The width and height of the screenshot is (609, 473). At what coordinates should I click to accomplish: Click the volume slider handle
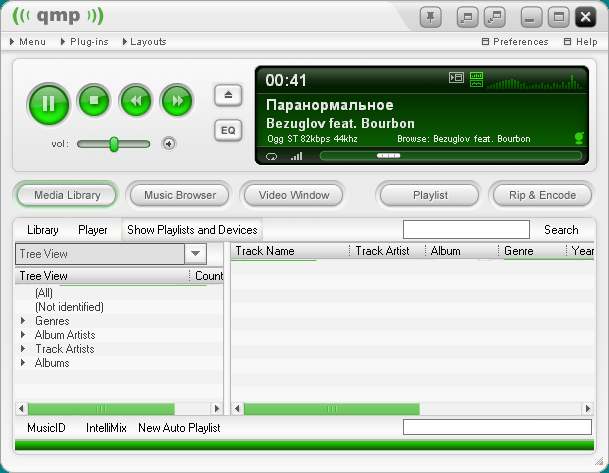click(x=114, y=144)
